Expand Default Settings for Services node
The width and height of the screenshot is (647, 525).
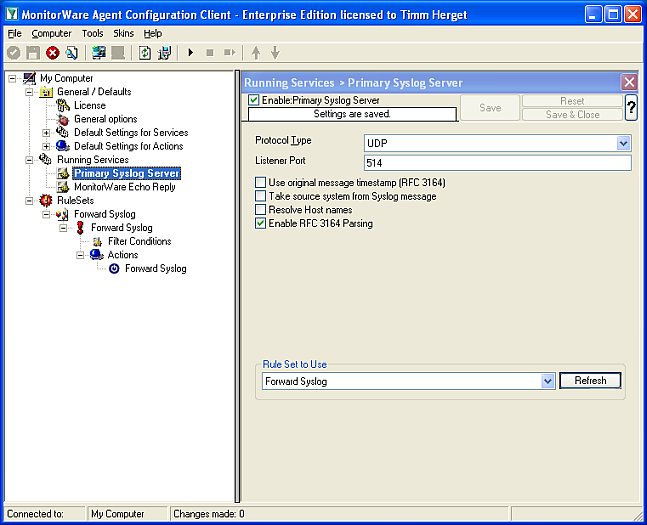click(x=46, y=132)
